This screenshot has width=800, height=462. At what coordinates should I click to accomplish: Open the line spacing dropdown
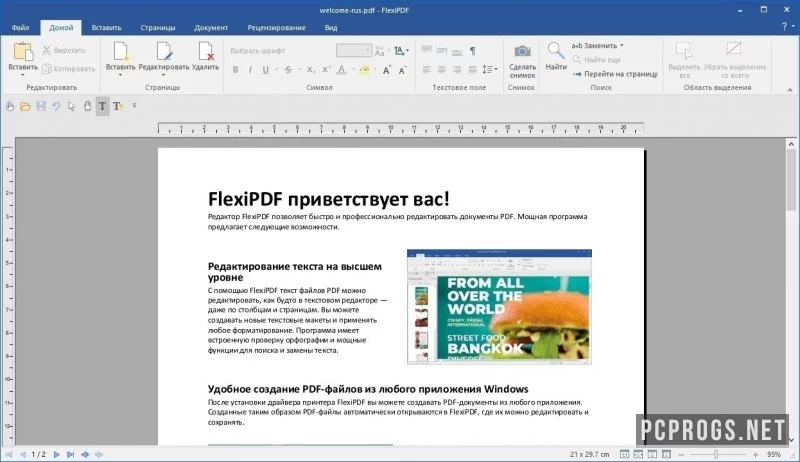click(490, 69)
